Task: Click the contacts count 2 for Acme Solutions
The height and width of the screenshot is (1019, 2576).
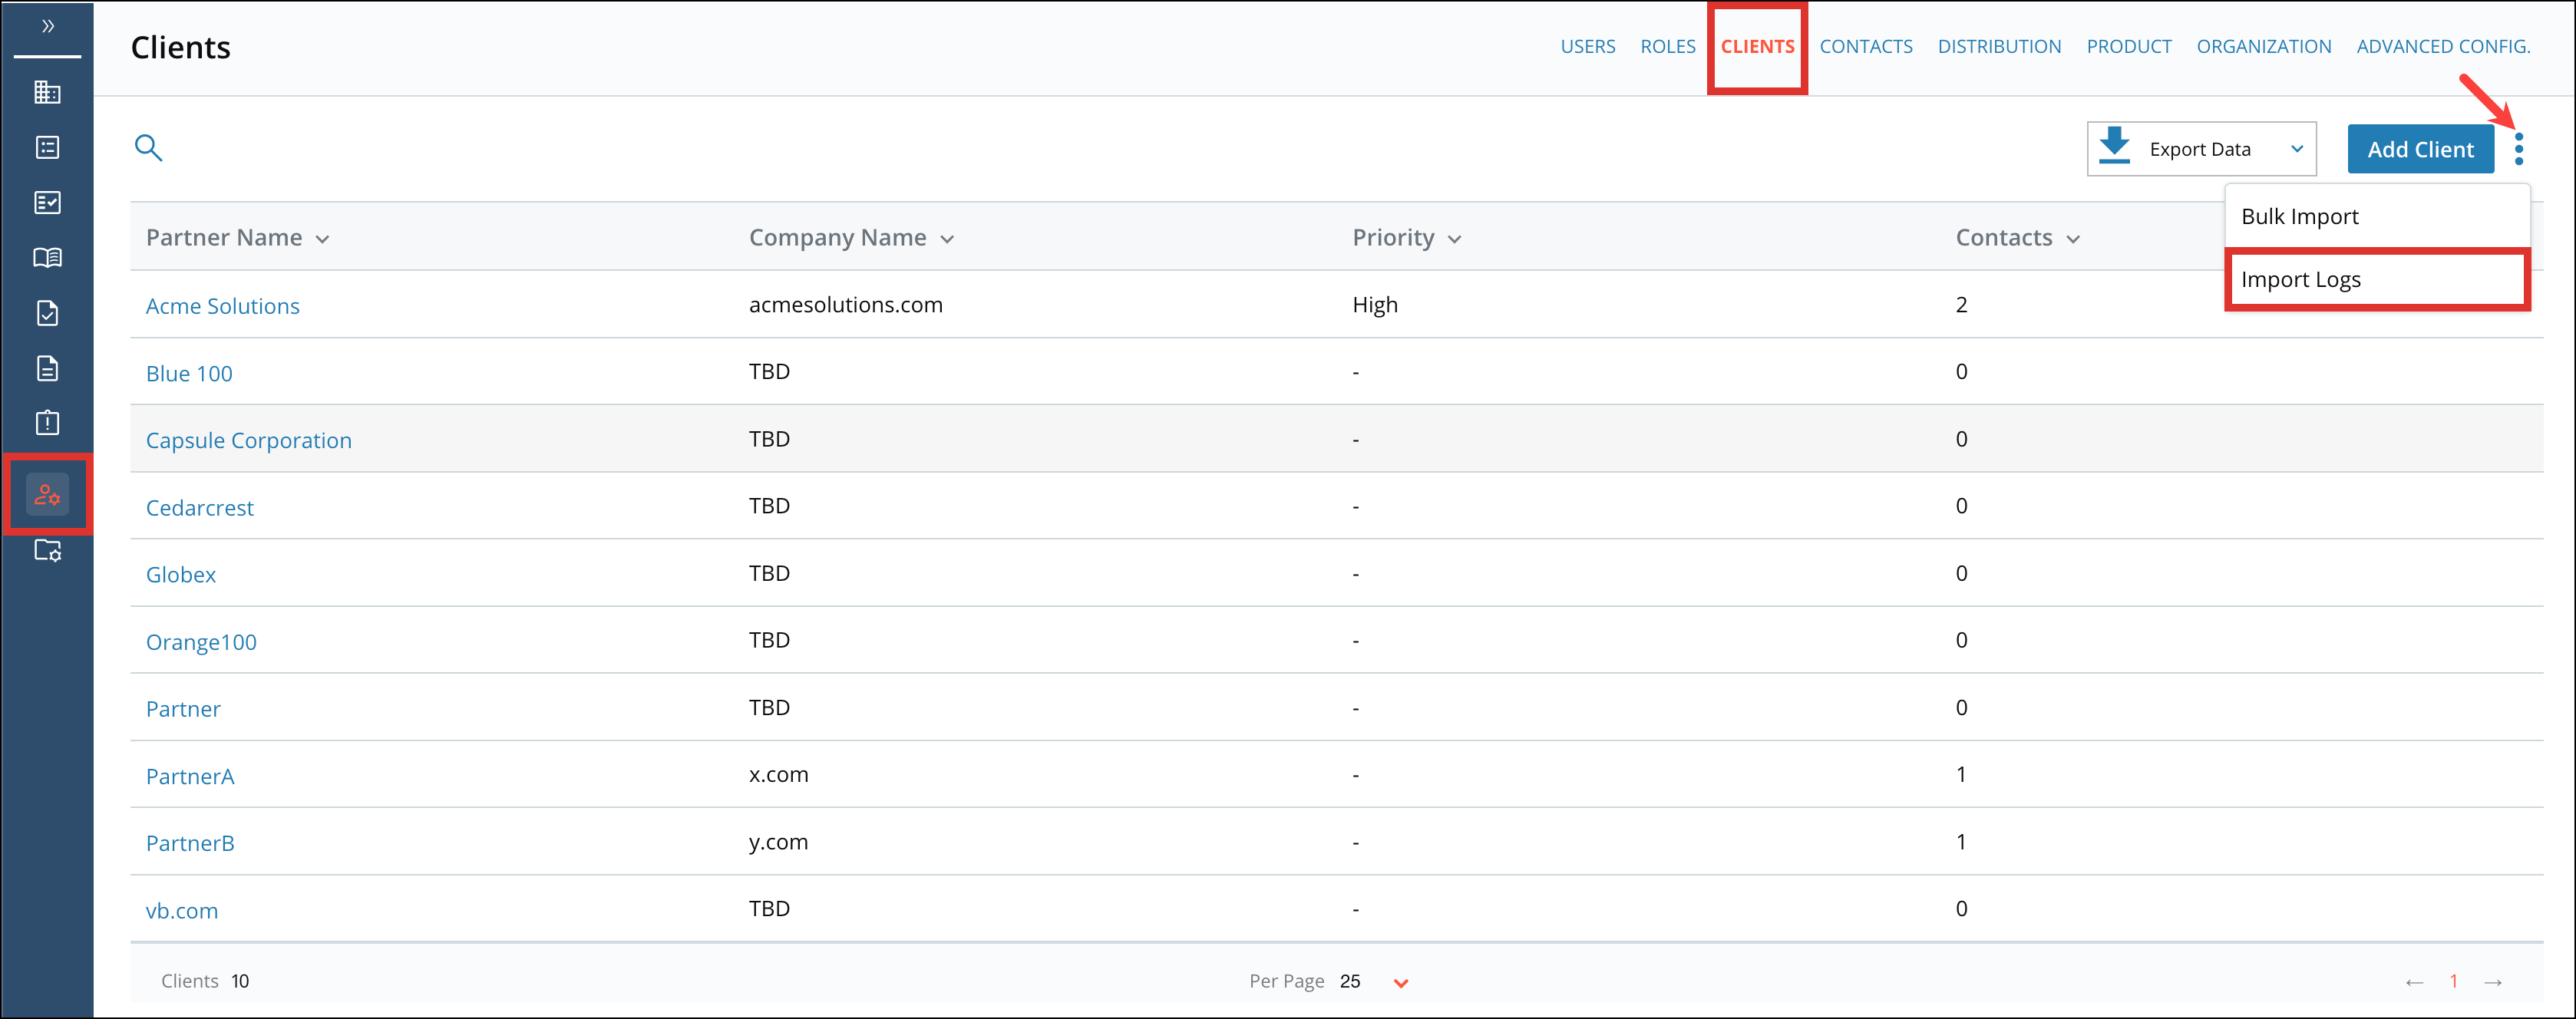Action: [x=1961, y=304]
